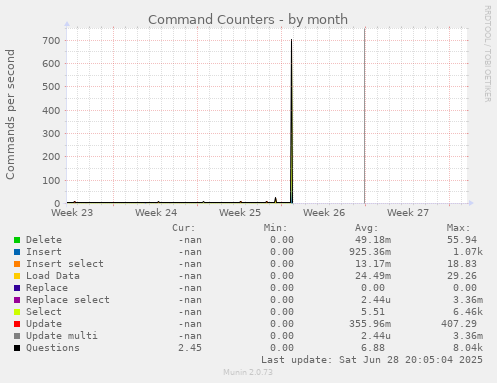Viewport: 497px width, 383px height.
Task: Click the 'Delete' legend label
Action: tap(44, 240)
